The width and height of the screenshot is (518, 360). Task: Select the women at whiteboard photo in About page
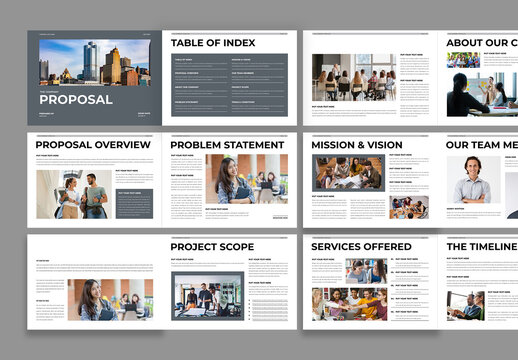pos(482,95)
